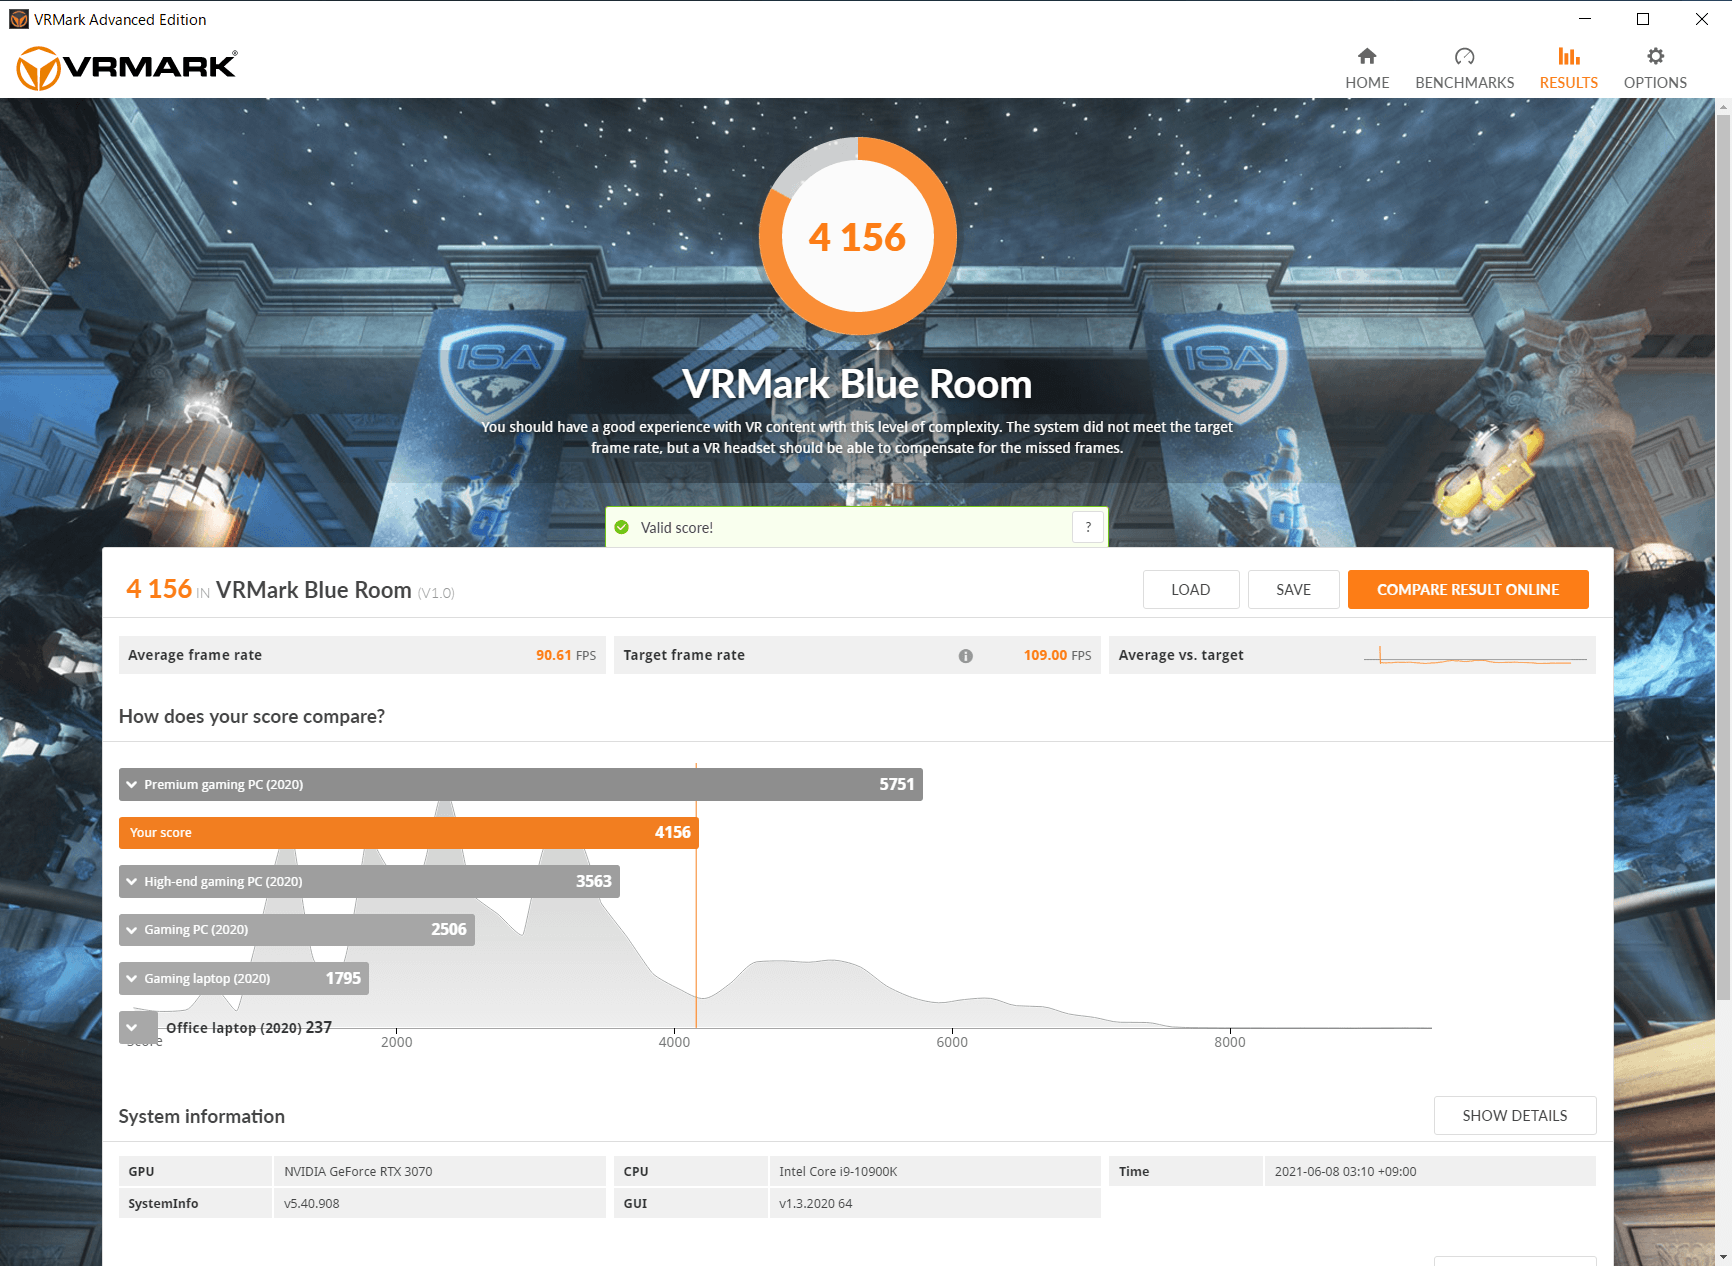This screenshot has height=1266, width=1732.
Task: Click scrollbar up arrow at top
Action: (x=1723, y=106)
